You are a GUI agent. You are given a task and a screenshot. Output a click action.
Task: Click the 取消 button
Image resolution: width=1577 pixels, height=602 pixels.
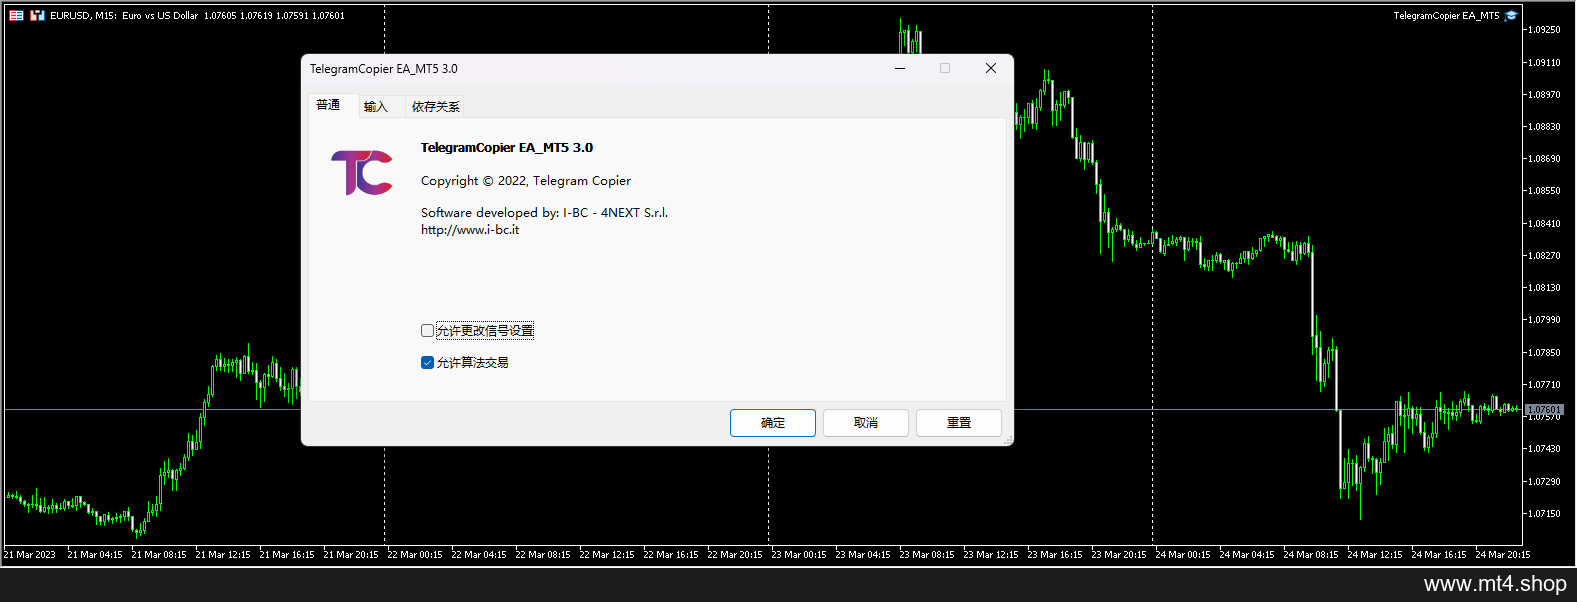866,423
